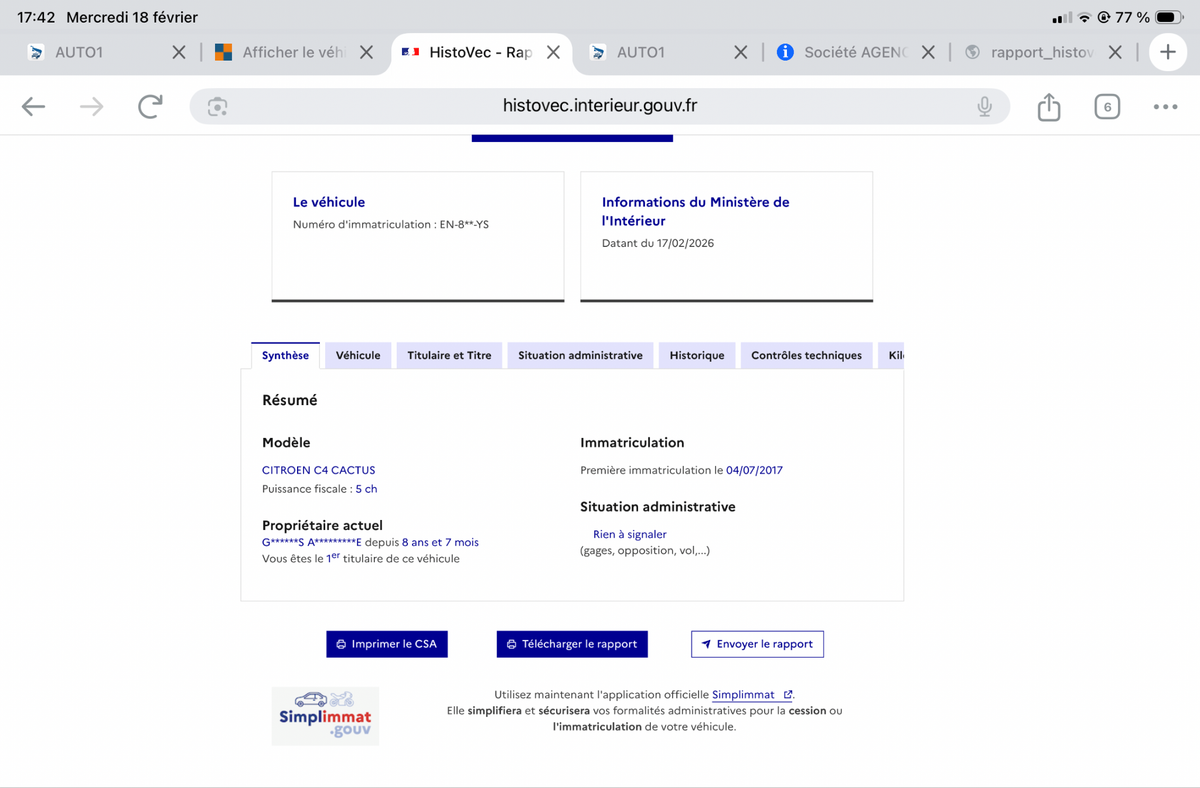Open Google Lens camera search in address bar
Screen dimensions: 1200x788
click(218, 106)
